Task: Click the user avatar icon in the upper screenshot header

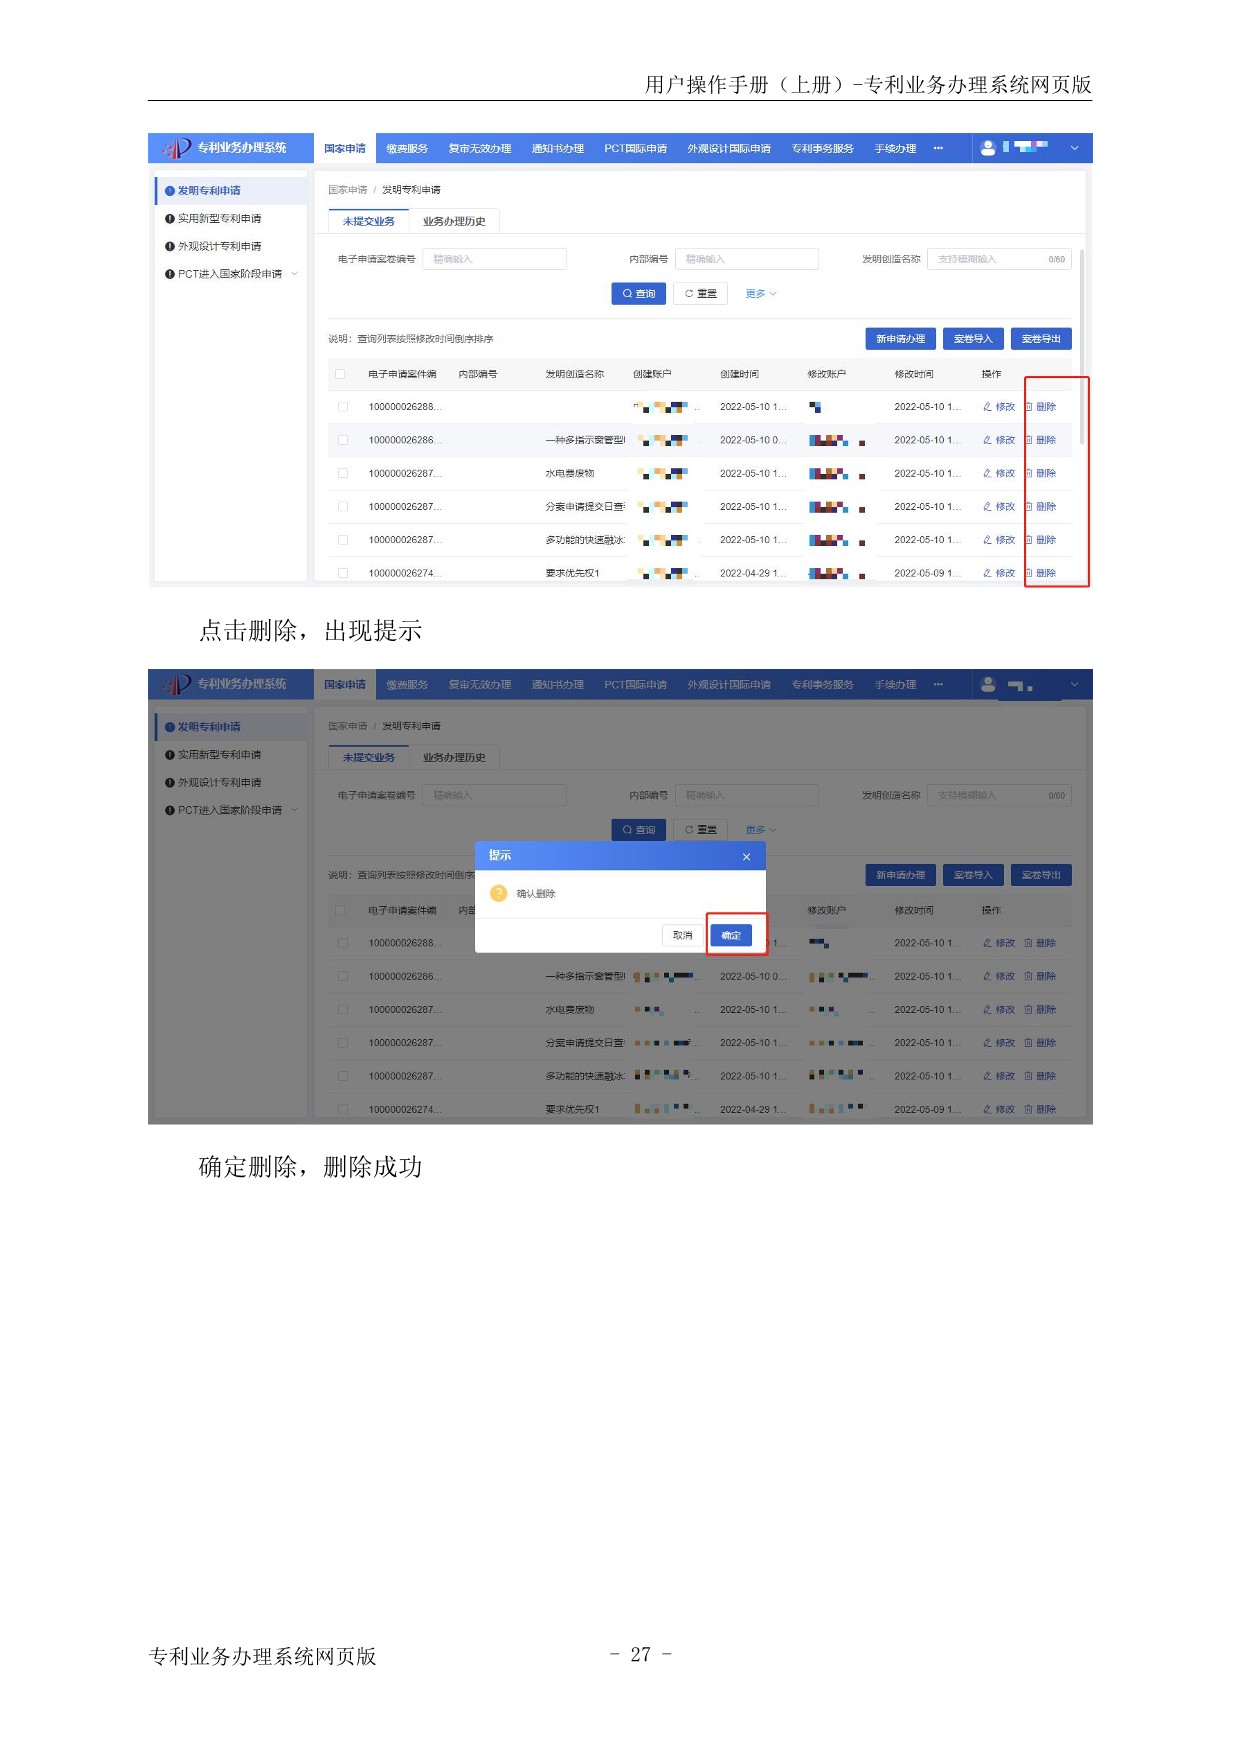Action: point(988,148)
